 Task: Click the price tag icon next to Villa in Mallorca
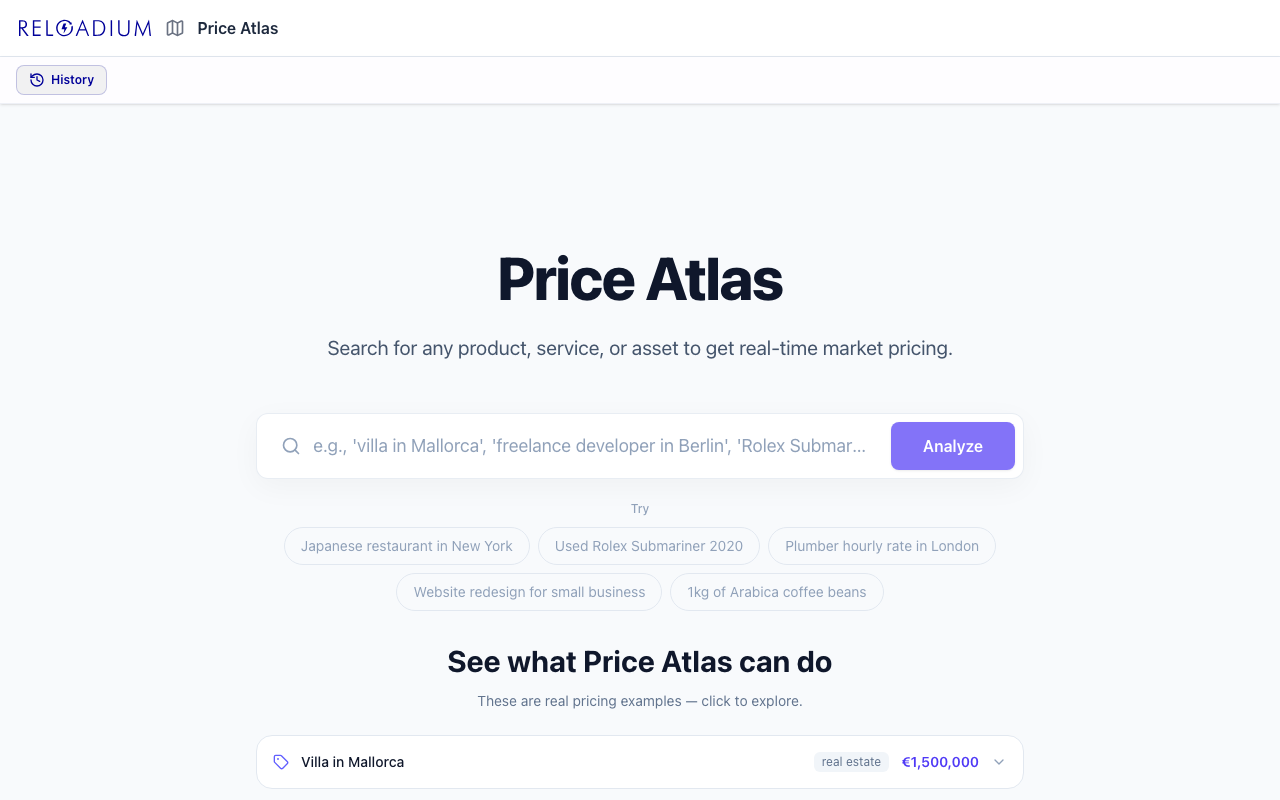click(281, 761)
